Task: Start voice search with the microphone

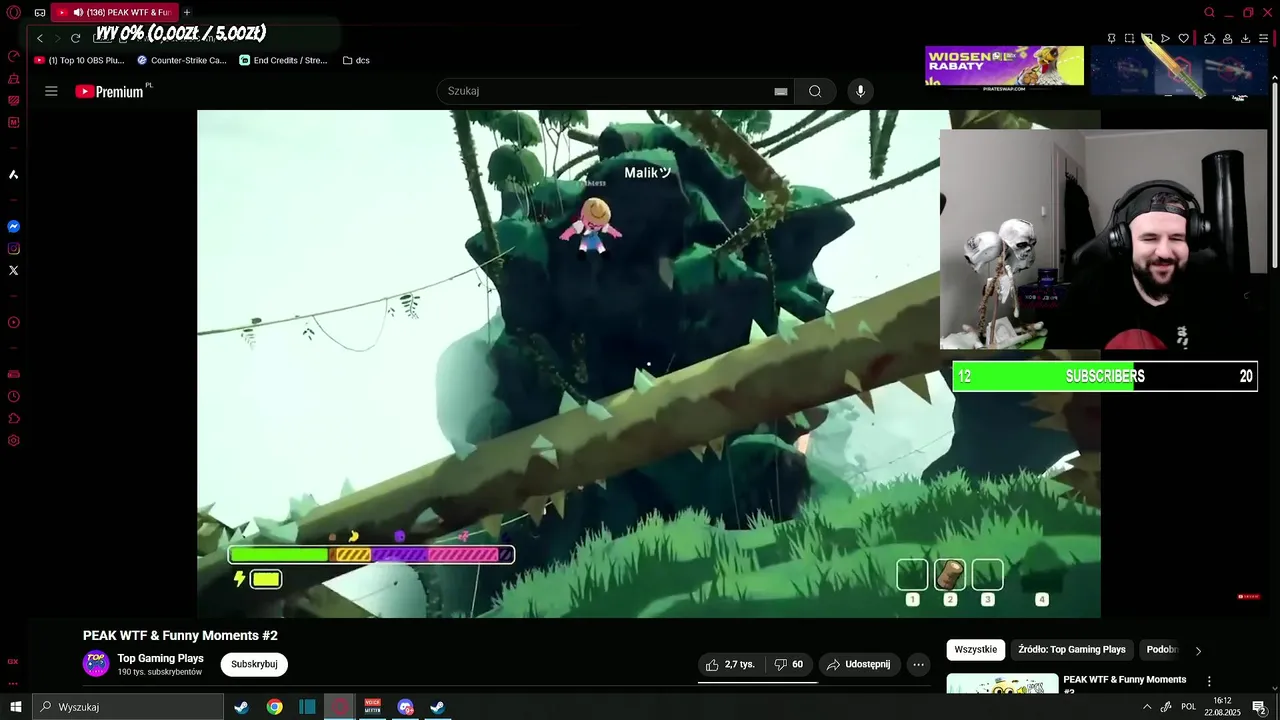Action: tap(860, 91)
